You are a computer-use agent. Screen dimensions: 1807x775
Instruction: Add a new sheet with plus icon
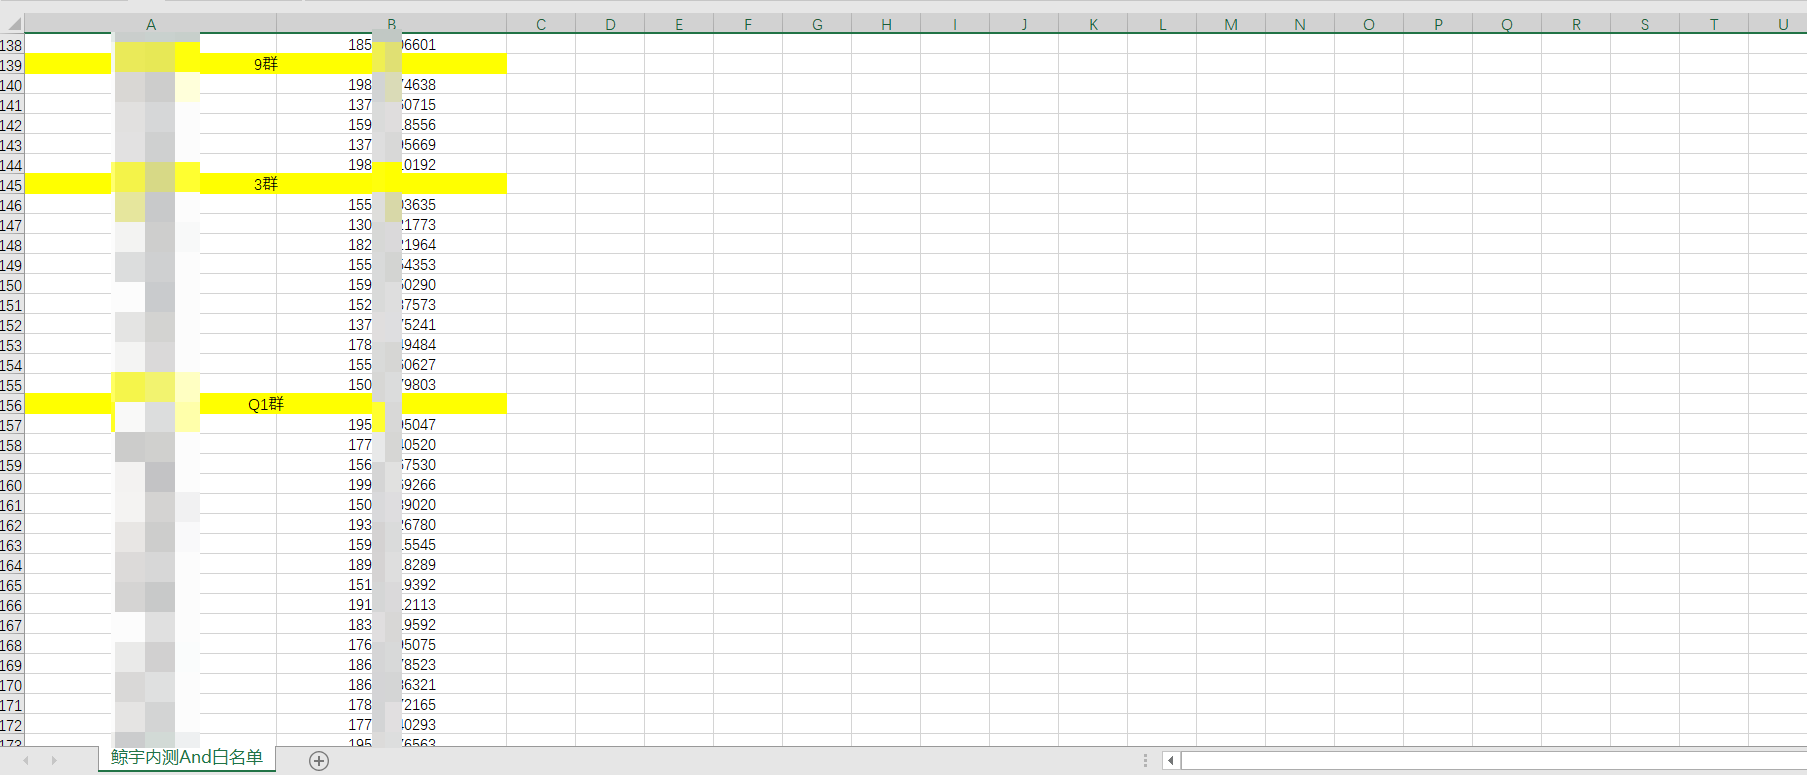click(x=319, y=761)
